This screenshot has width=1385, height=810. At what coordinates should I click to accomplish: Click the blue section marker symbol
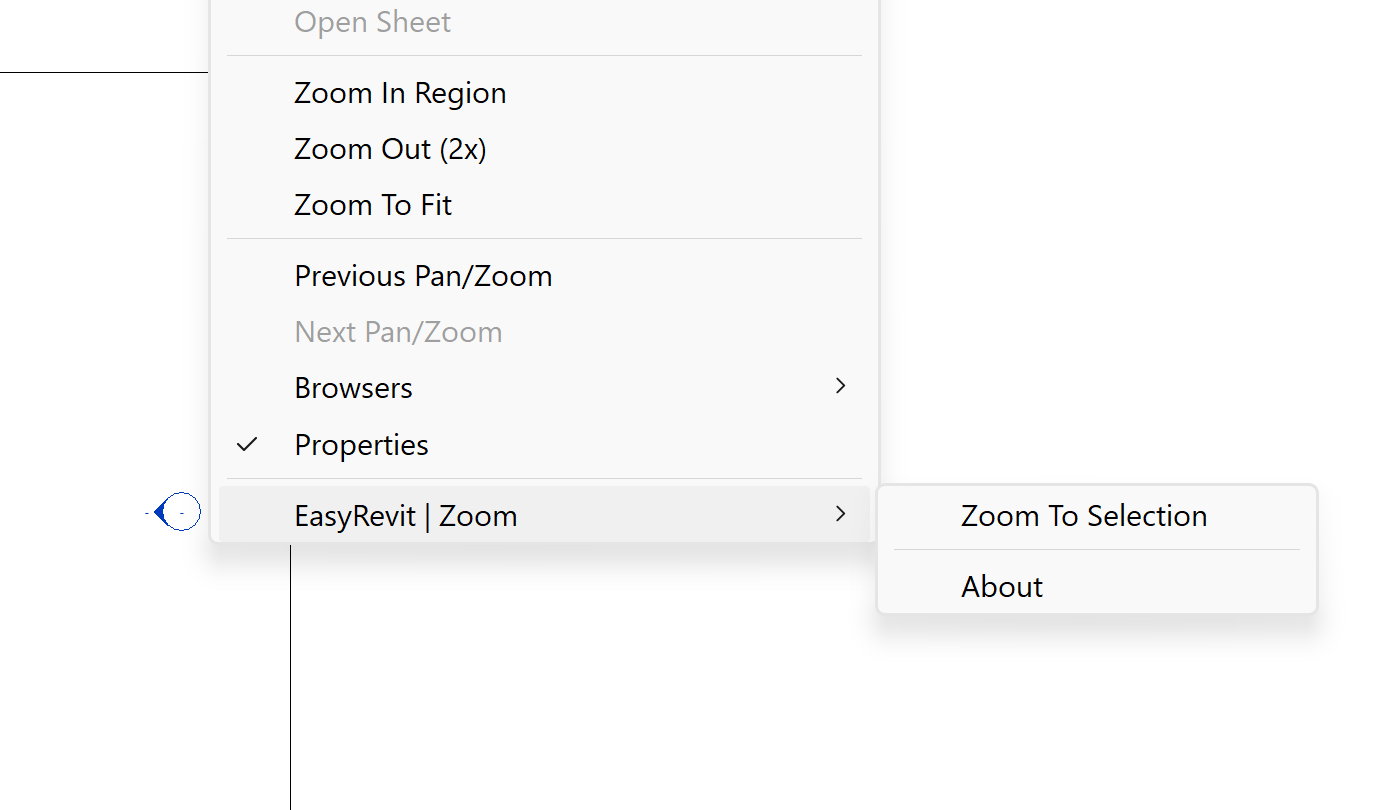coord(178,512)
